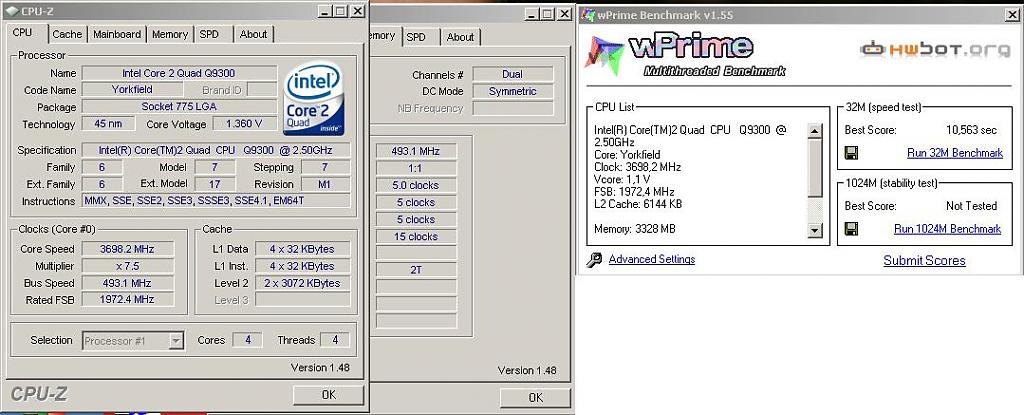Click the 1024M benchmark floppy save icon
The image size is (1024, 415).
point(851,229)
